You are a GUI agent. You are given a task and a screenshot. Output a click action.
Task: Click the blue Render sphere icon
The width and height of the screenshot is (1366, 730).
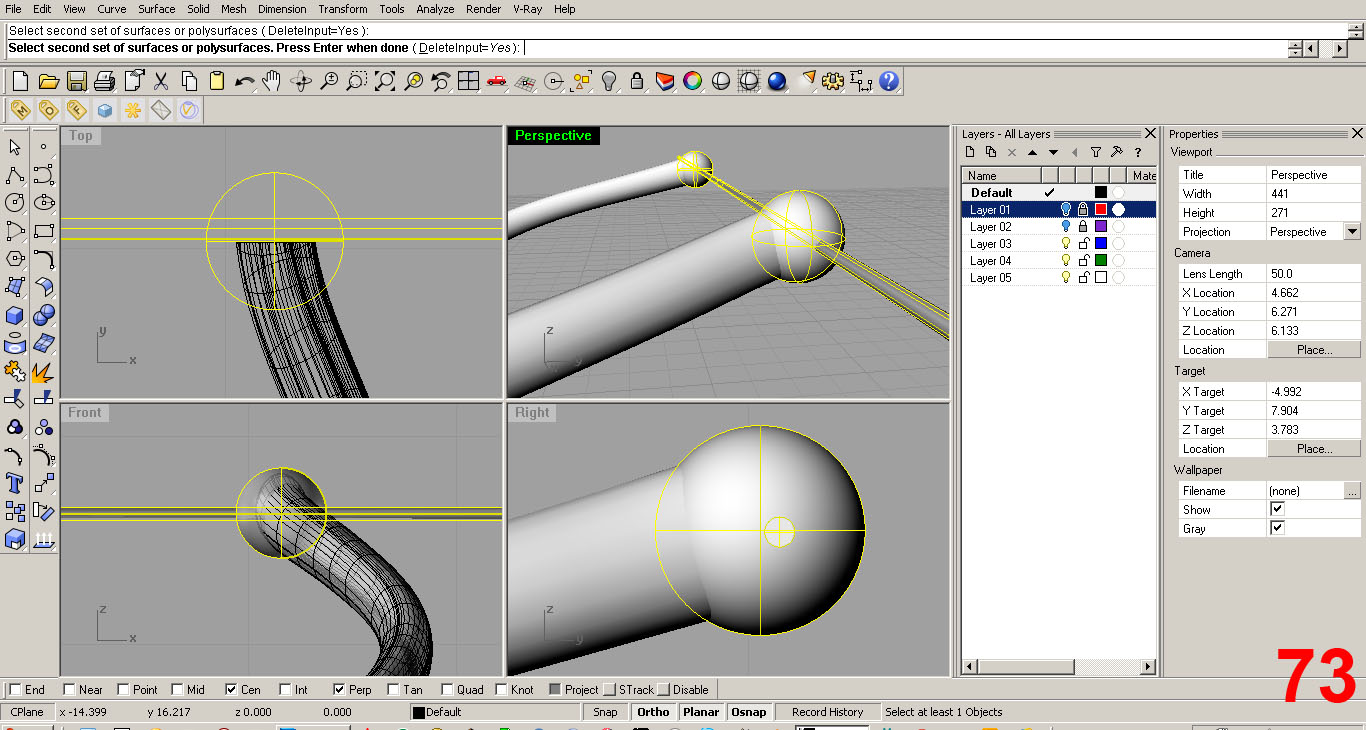coord(777,81)
